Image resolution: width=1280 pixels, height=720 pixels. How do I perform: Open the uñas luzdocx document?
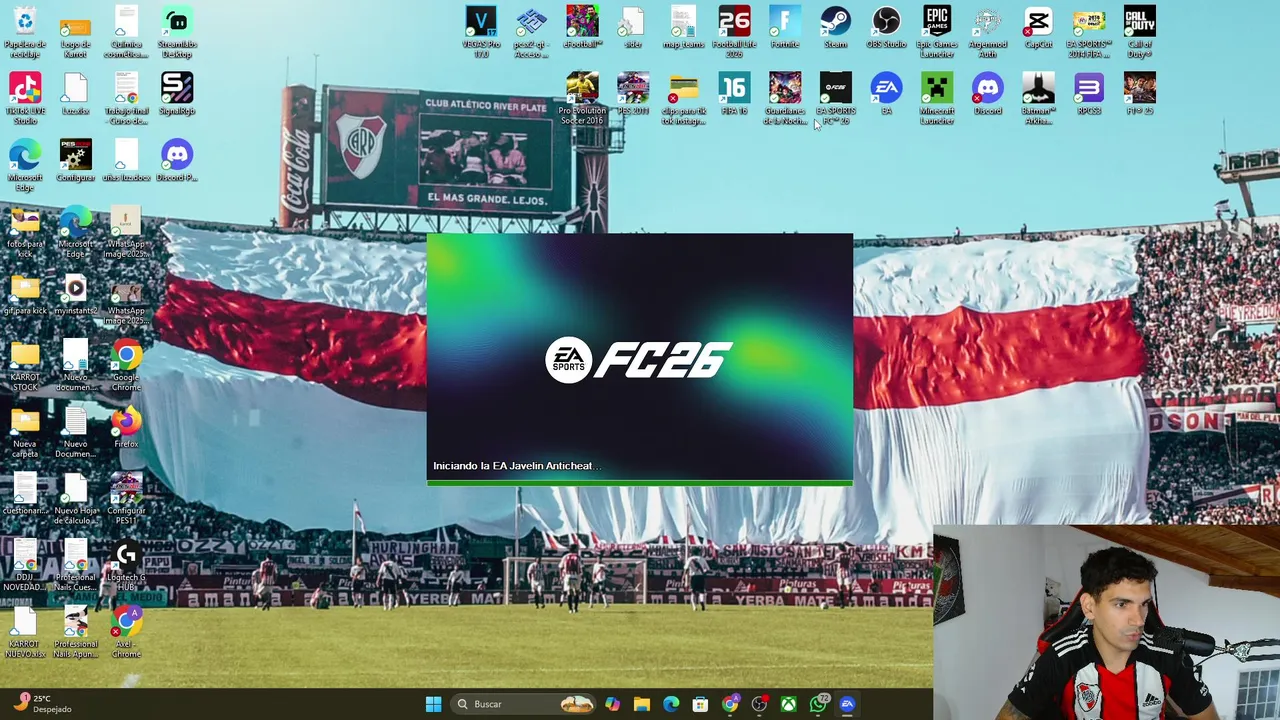(126, 161)
